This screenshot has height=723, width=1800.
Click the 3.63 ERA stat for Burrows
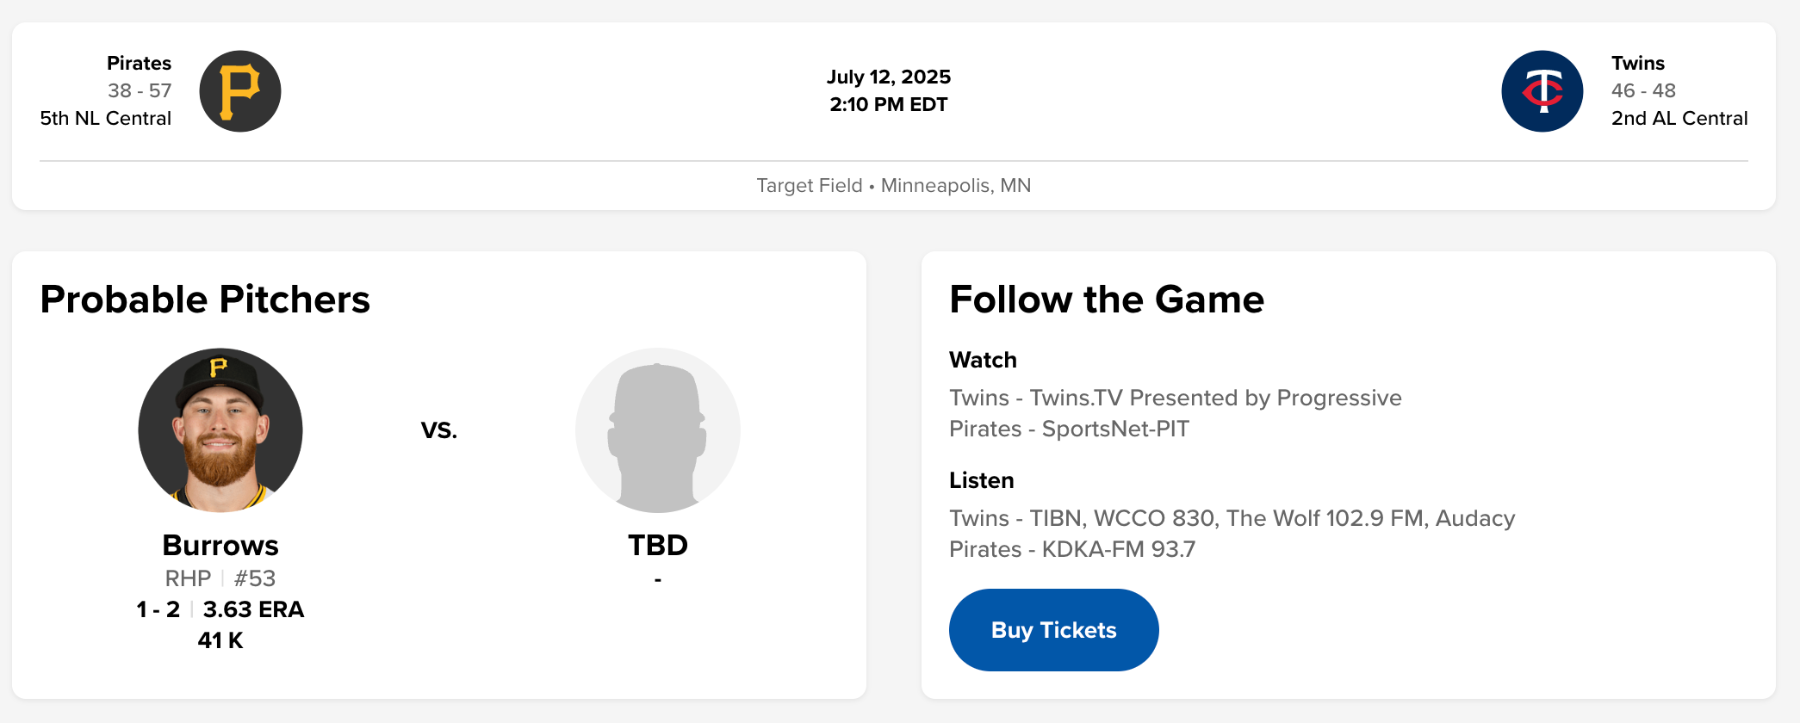(253, 609)
